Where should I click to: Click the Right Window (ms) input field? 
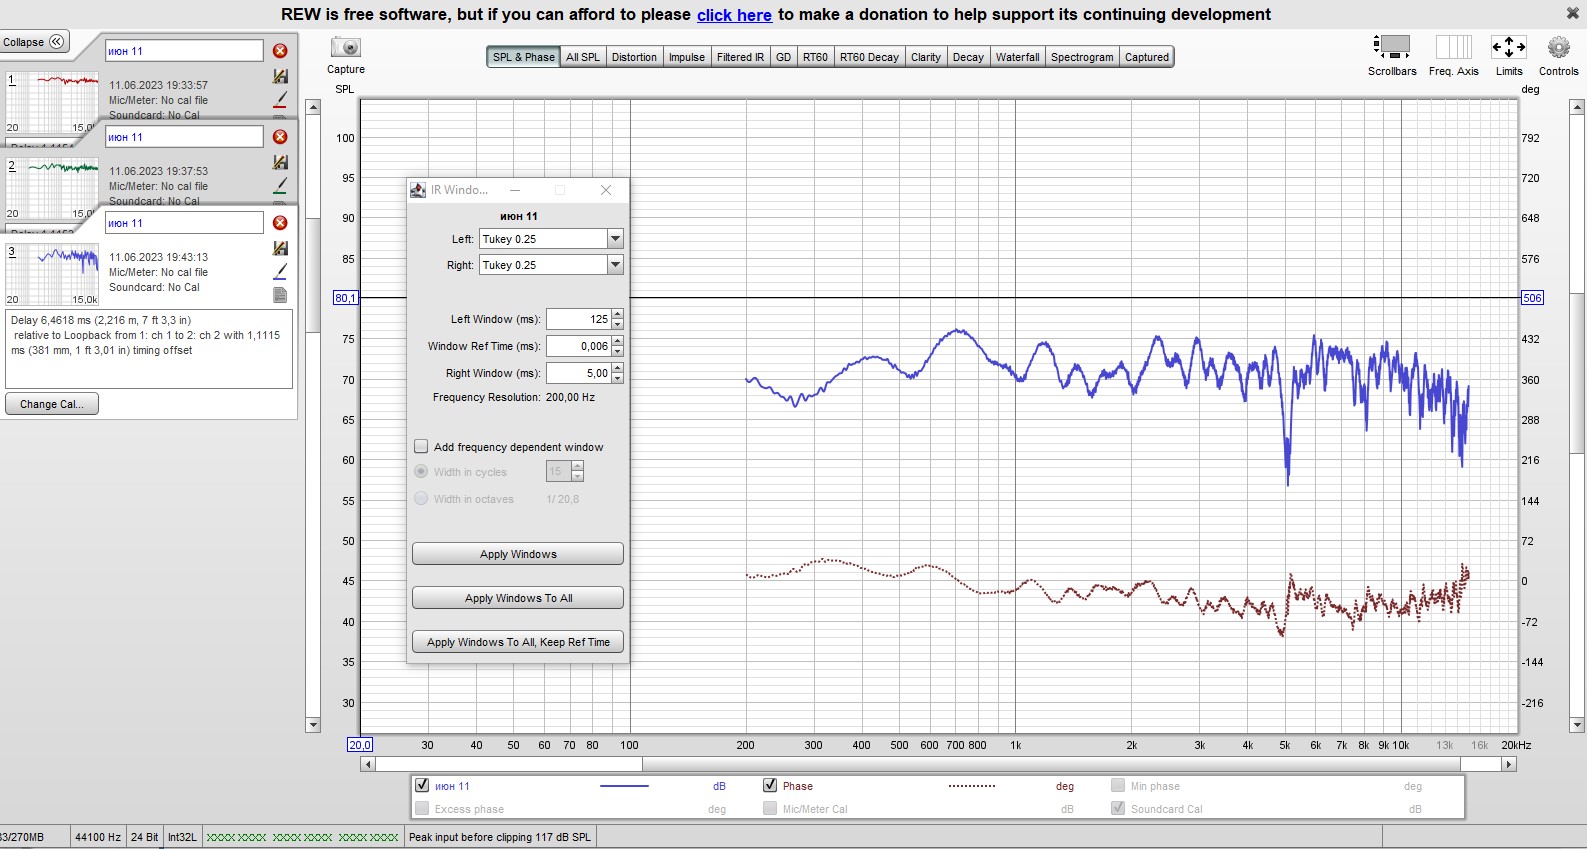click(x=579, y=373)
